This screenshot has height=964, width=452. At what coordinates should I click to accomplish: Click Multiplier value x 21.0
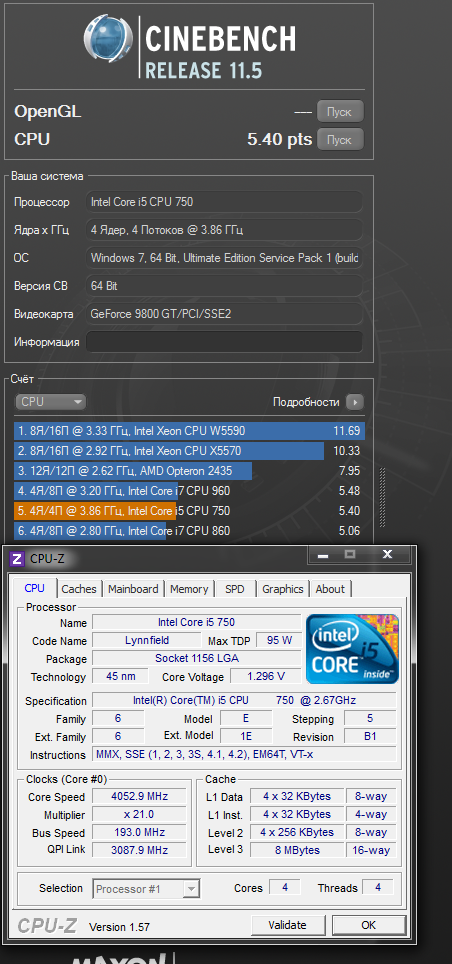[139, 815]
